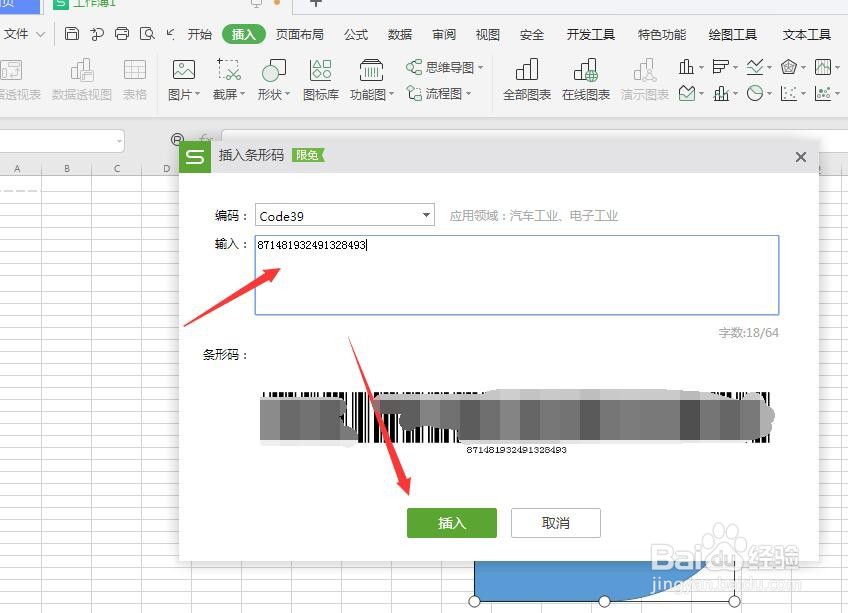Open the name box dropdown arrow

click(x=119, y=141)
